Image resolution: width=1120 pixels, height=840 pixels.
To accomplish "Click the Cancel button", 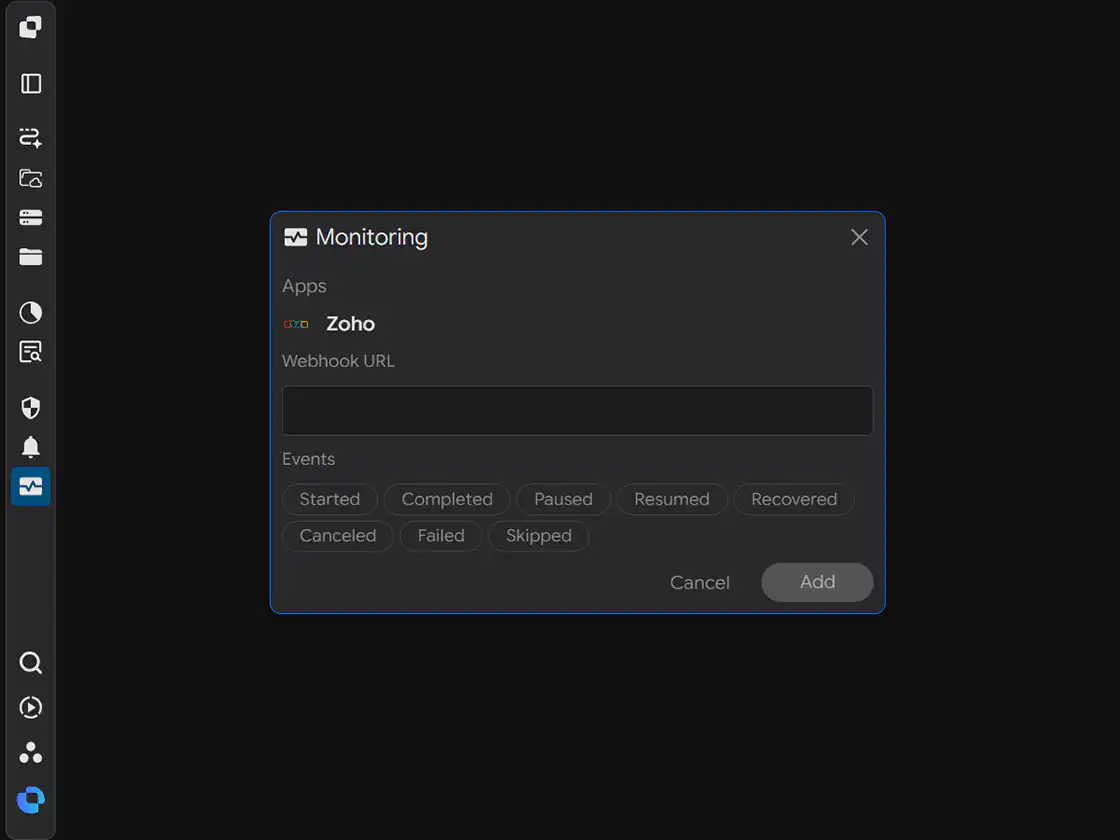I will 699,583.
